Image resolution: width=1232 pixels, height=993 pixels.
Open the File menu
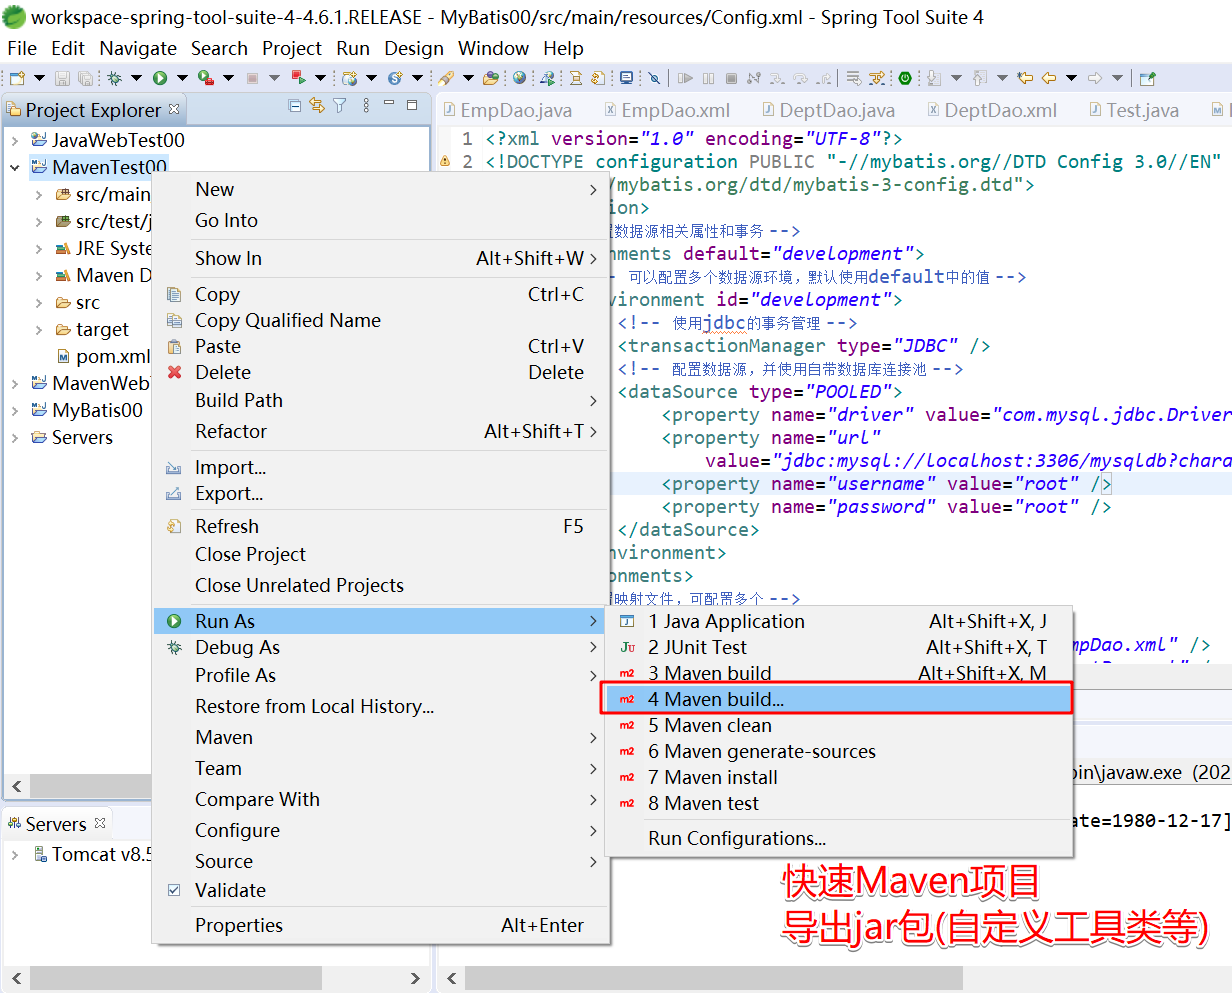pyautogui.click(x=22, y=48)
